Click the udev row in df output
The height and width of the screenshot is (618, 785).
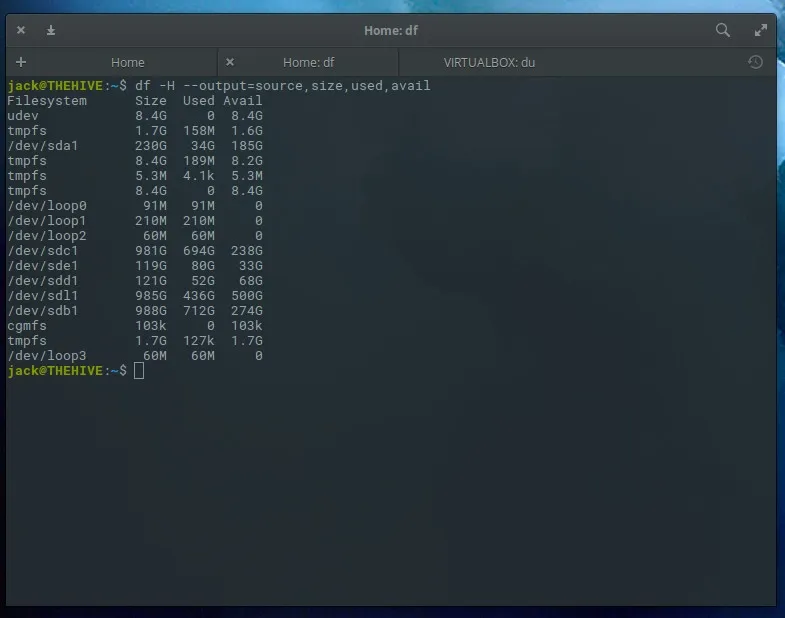click(x=23, y=116)
